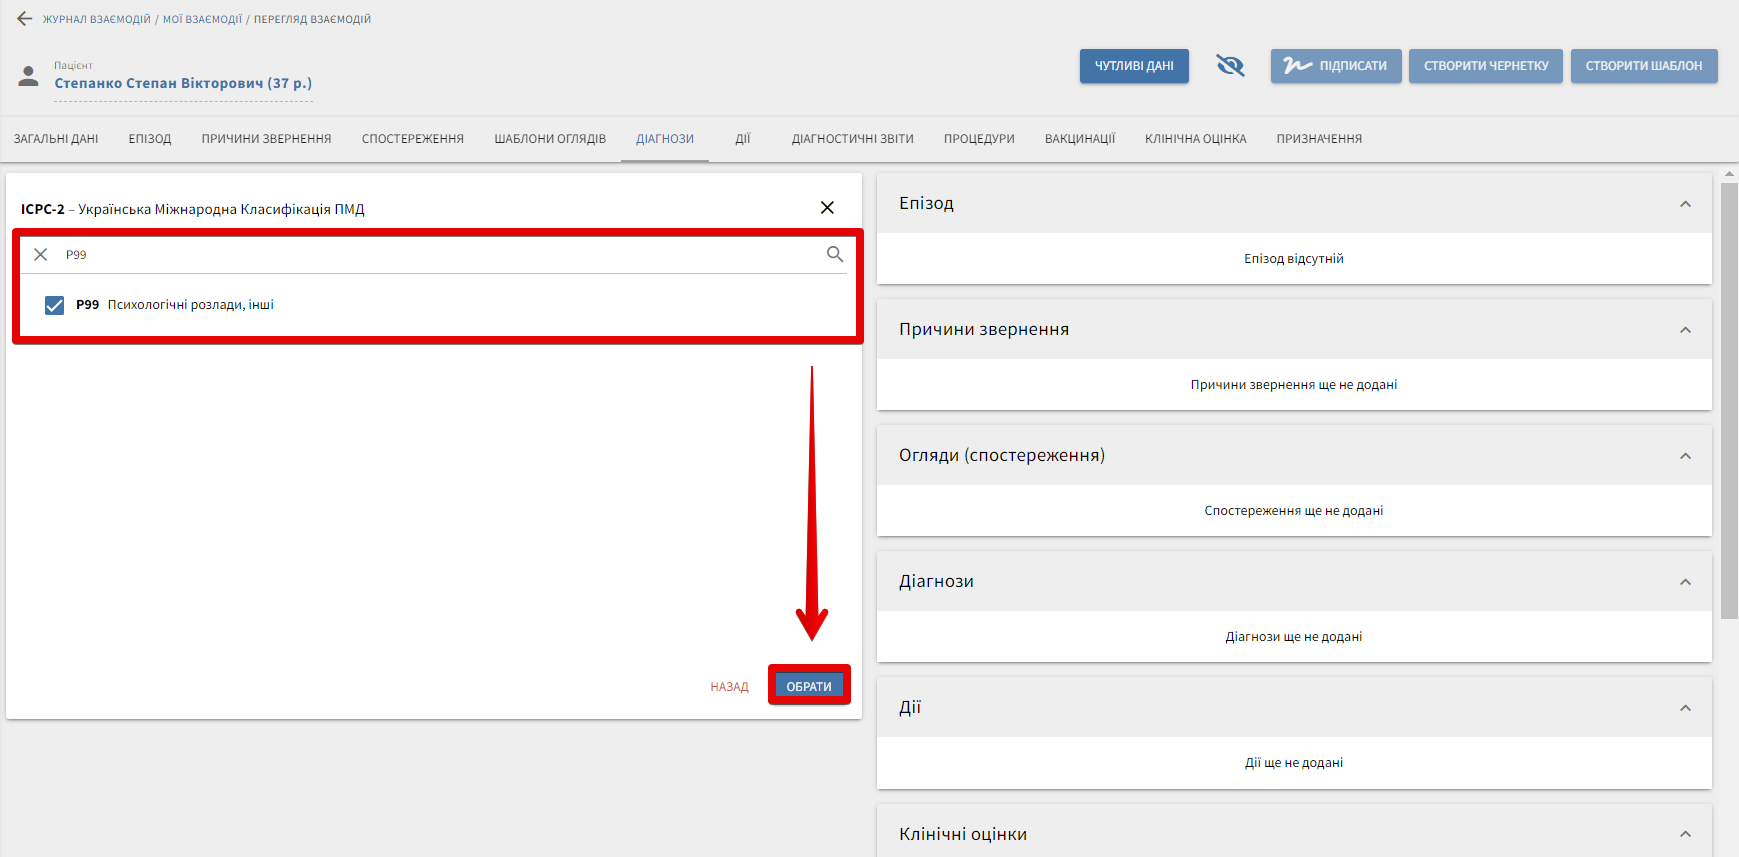Collapse the Дії summary section
Screen dimensions: 1739x857
tap(1685, 708)
